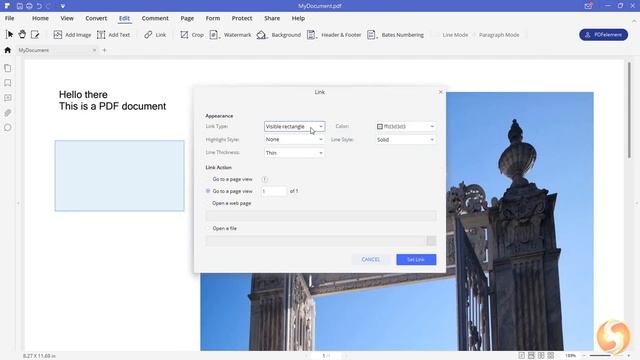Image resolution: width=640 pixels, height=360 pixels.
Task: Click the color swatch showing ff3d3d3
Action: pos(380,127)
